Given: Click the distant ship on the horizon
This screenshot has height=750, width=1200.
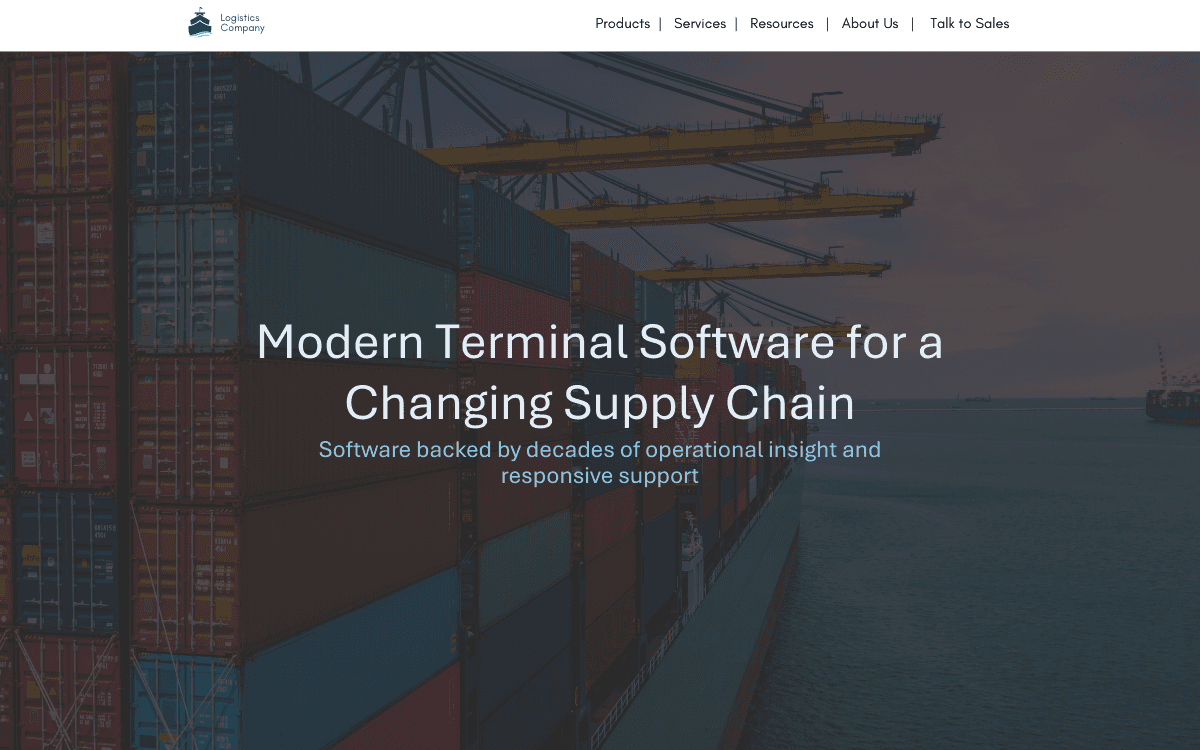Looking at the screenshot, I should [x=1171, y=403].
